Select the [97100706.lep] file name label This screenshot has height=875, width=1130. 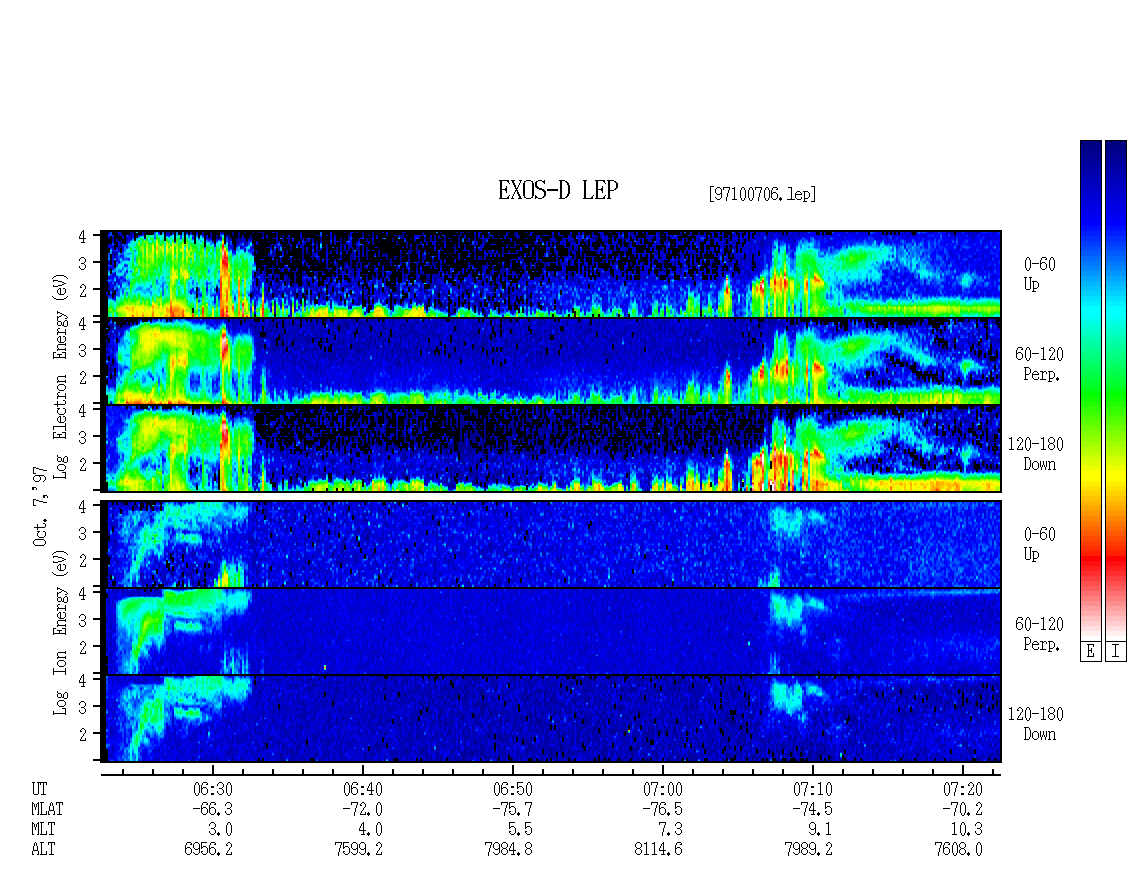pos(762,194)
